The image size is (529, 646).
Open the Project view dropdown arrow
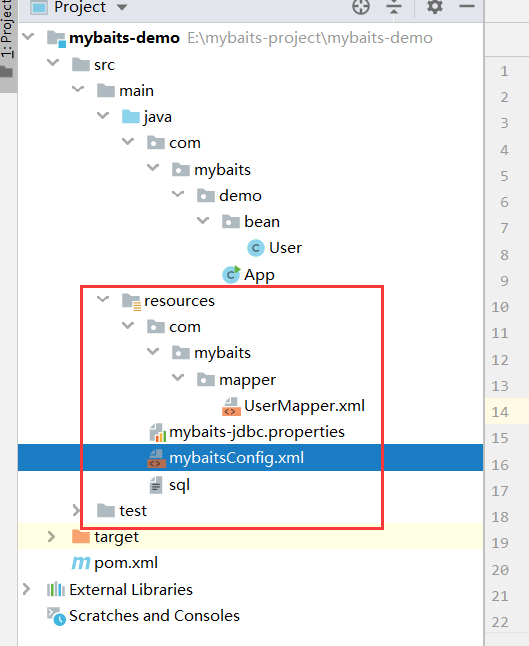122,7
